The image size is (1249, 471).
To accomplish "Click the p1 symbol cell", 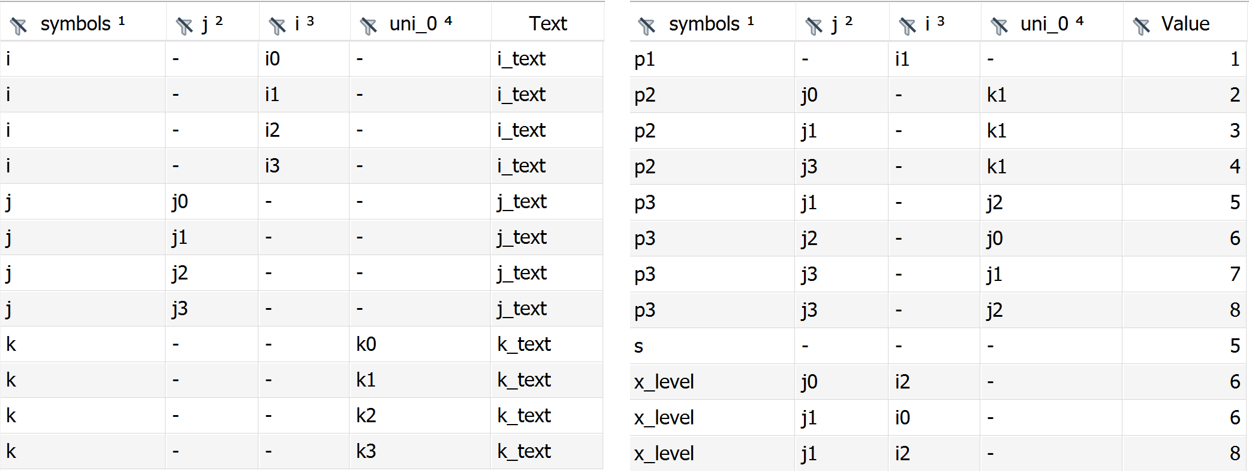I will (645, 59).
